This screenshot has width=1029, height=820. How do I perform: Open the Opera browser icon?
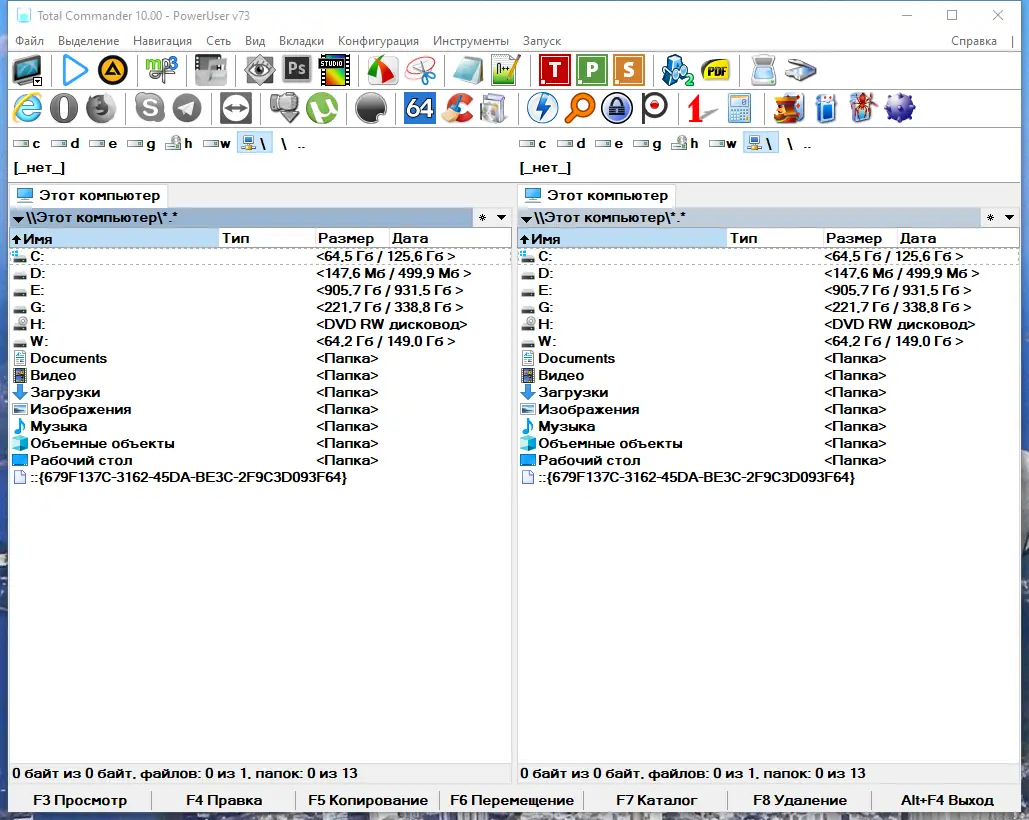click(x=64, y=108)
